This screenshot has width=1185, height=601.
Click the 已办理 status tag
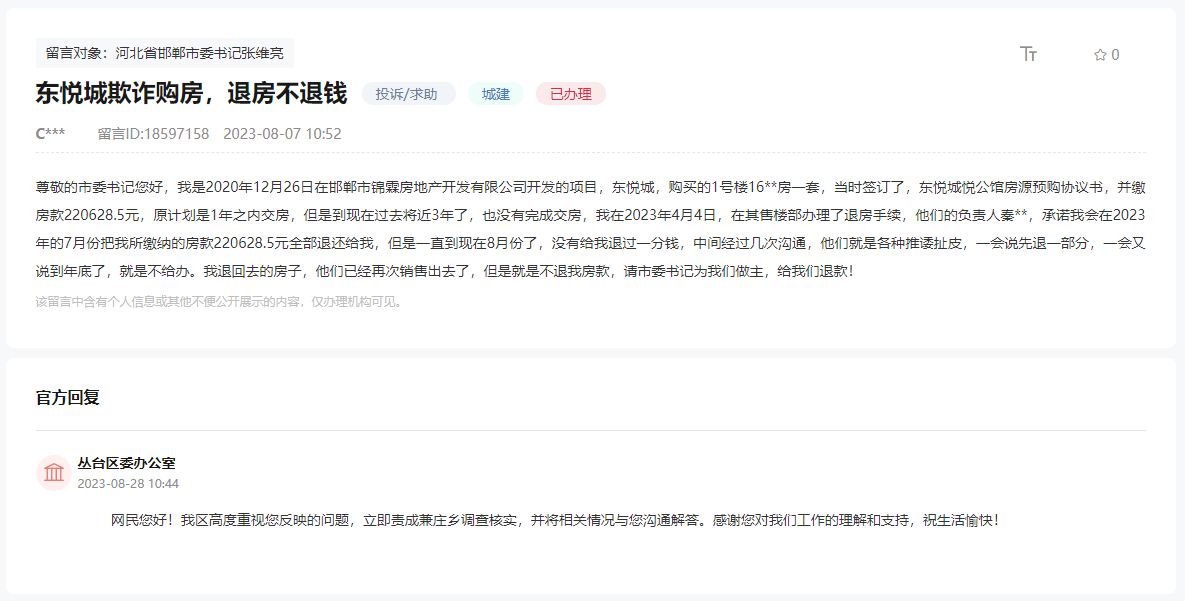tap(571, 94)
